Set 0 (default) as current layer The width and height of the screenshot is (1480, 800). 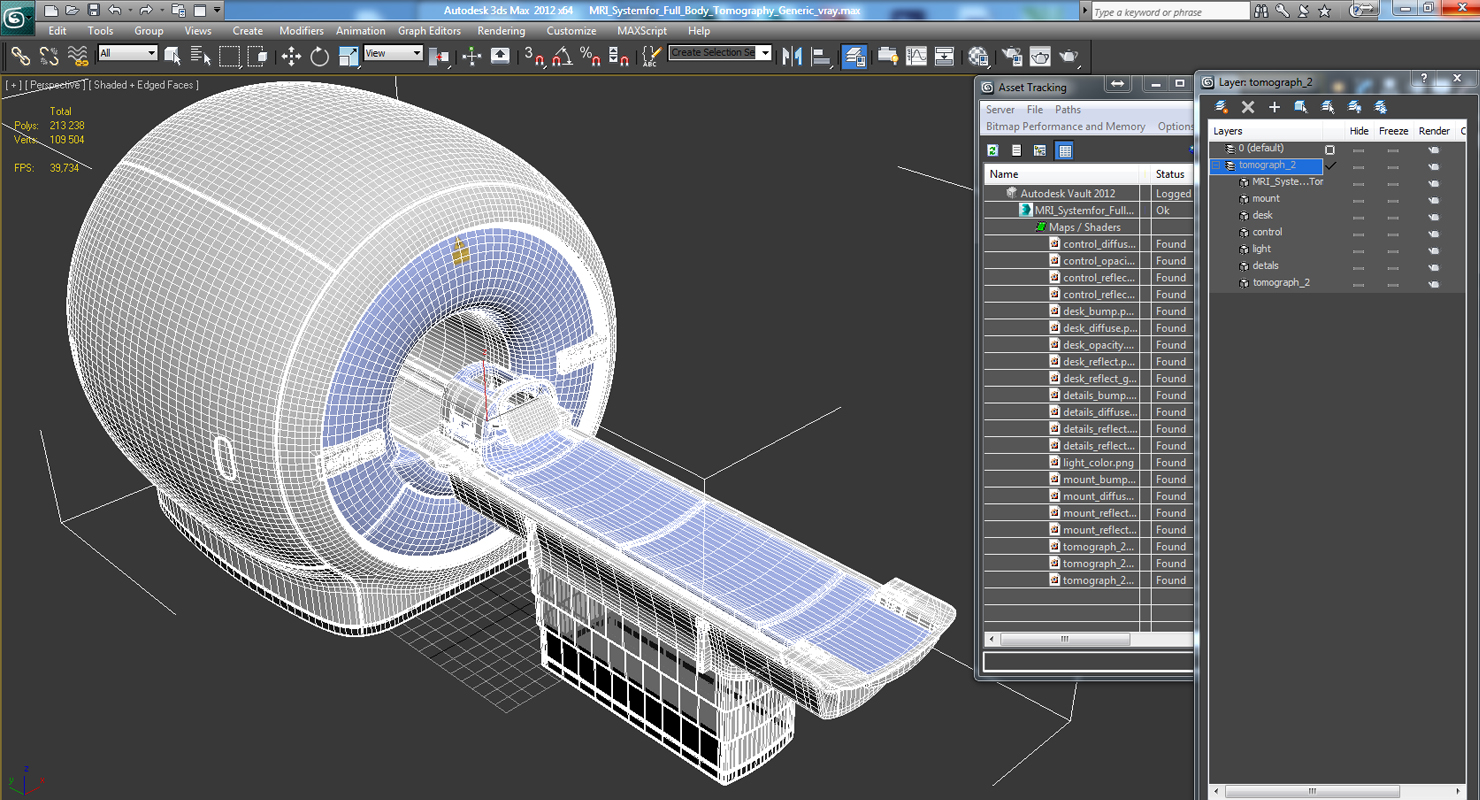pyautogui.click(x=1330, y=149)
